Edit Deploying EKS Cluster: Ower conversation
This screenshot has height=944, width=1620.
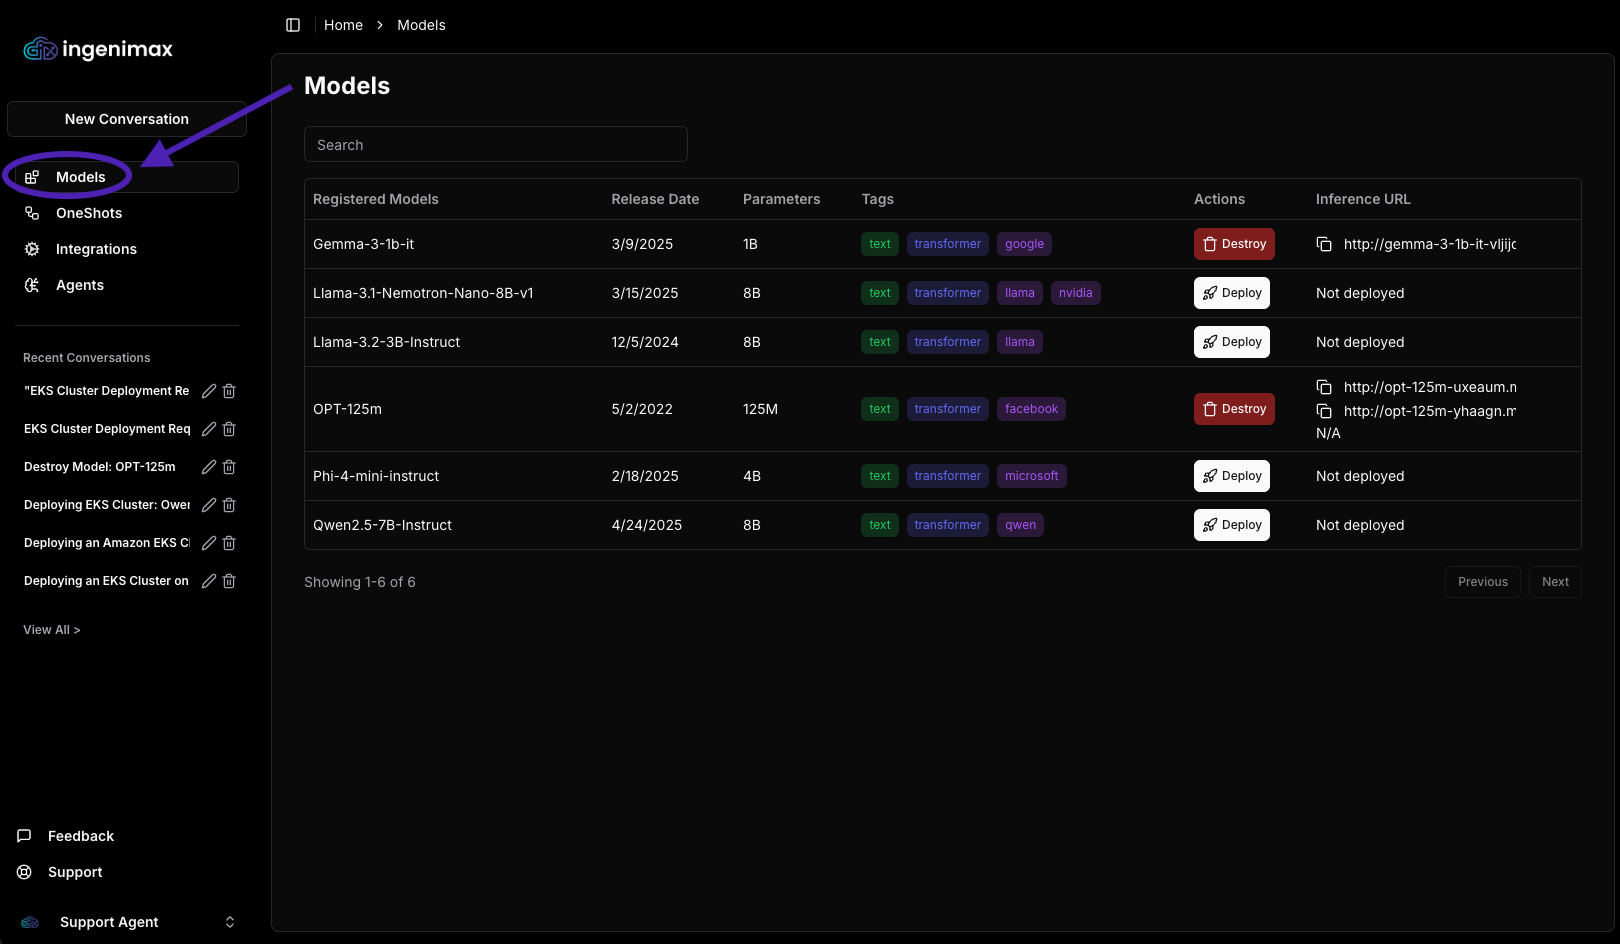pyautogui.click(x=209, y=505)
